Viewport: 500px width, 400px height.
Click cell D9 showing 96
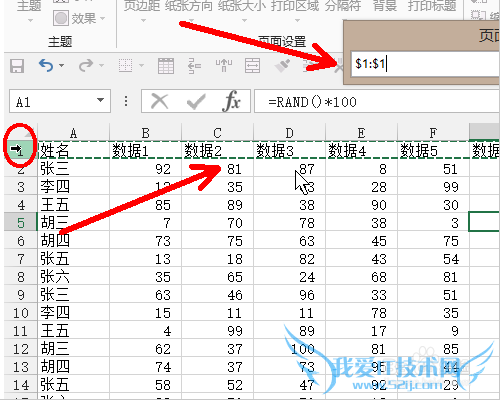(289, 294)
